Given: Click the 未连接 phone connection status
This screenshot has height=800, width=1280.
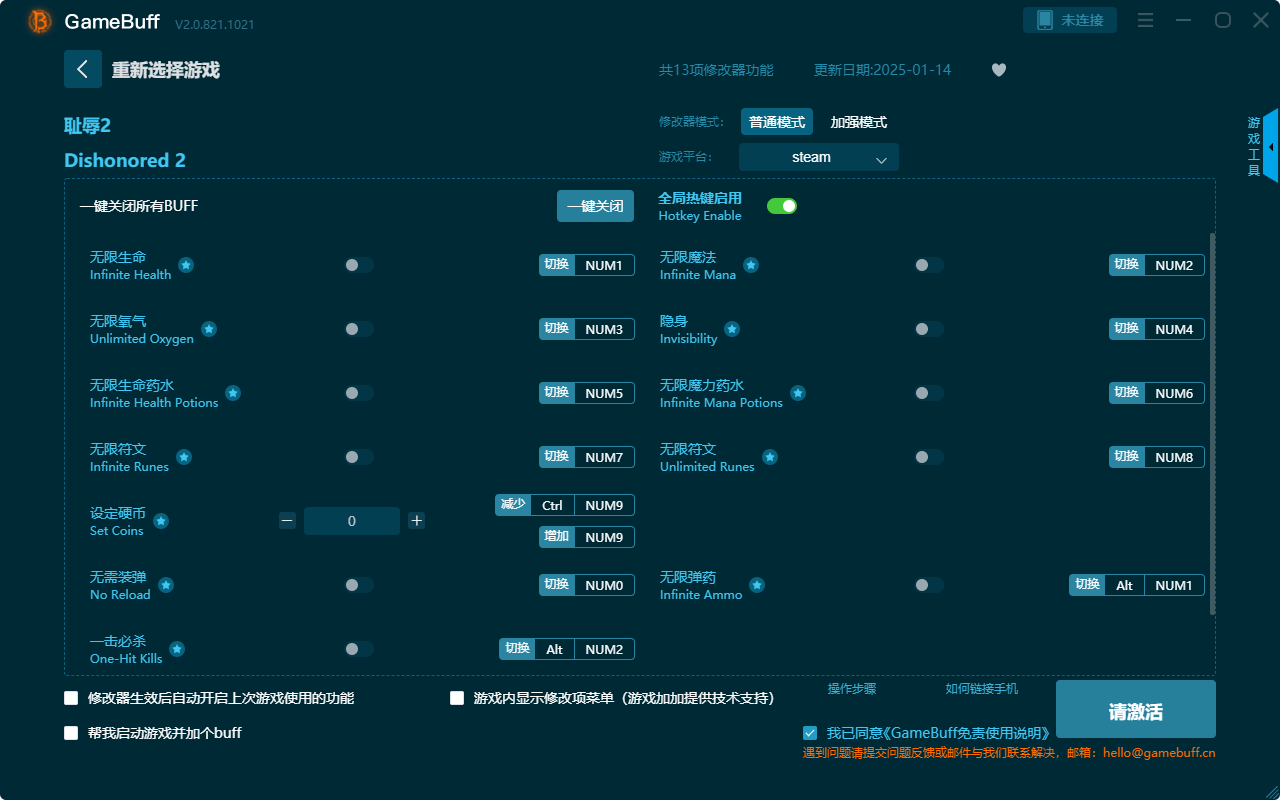Looking at the screenshot, I should [x=1070, y=19].
